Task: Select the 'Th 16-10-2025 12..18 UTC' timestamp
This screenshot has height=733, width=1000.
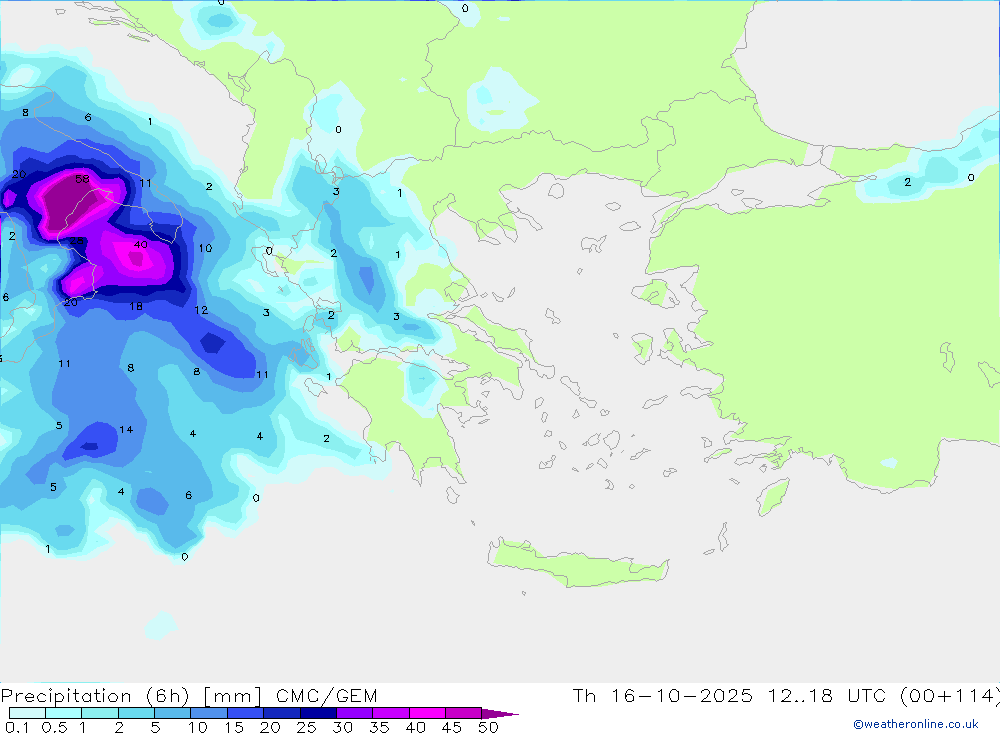Action: point(732,695)
